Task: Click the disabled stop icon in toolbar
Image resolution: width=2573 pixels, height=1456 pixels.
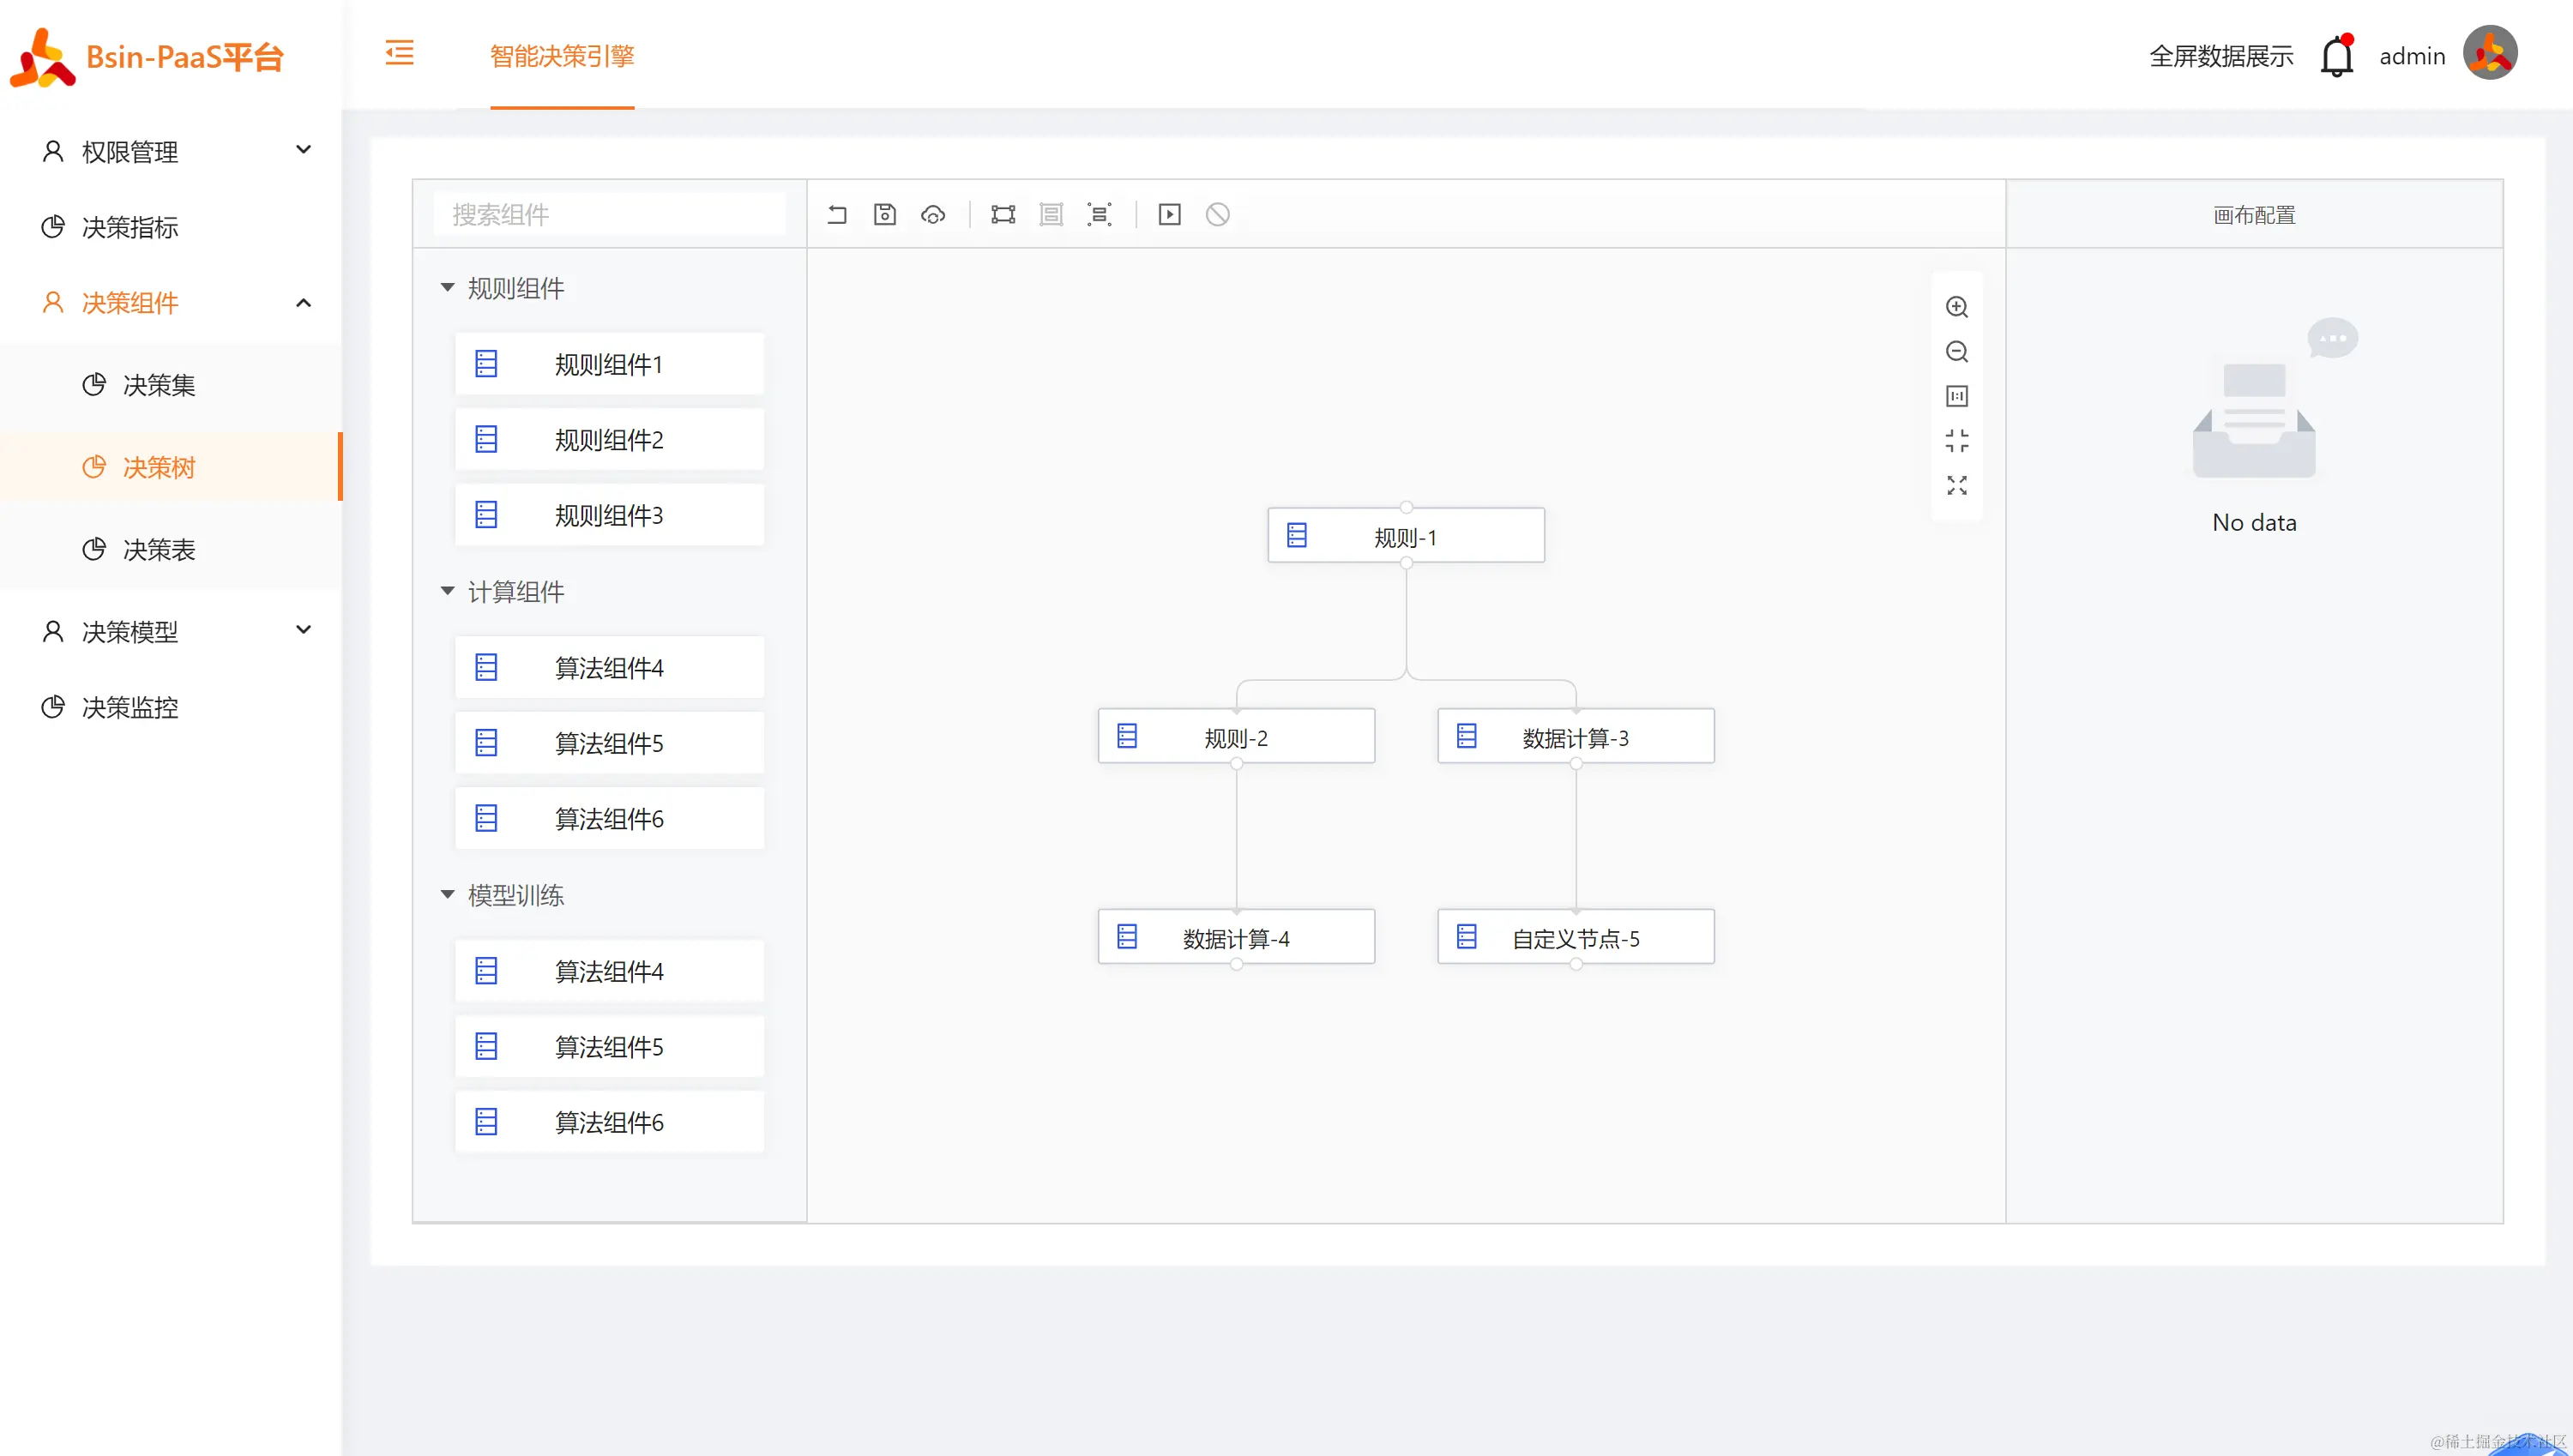Action: click(1217, 214)
